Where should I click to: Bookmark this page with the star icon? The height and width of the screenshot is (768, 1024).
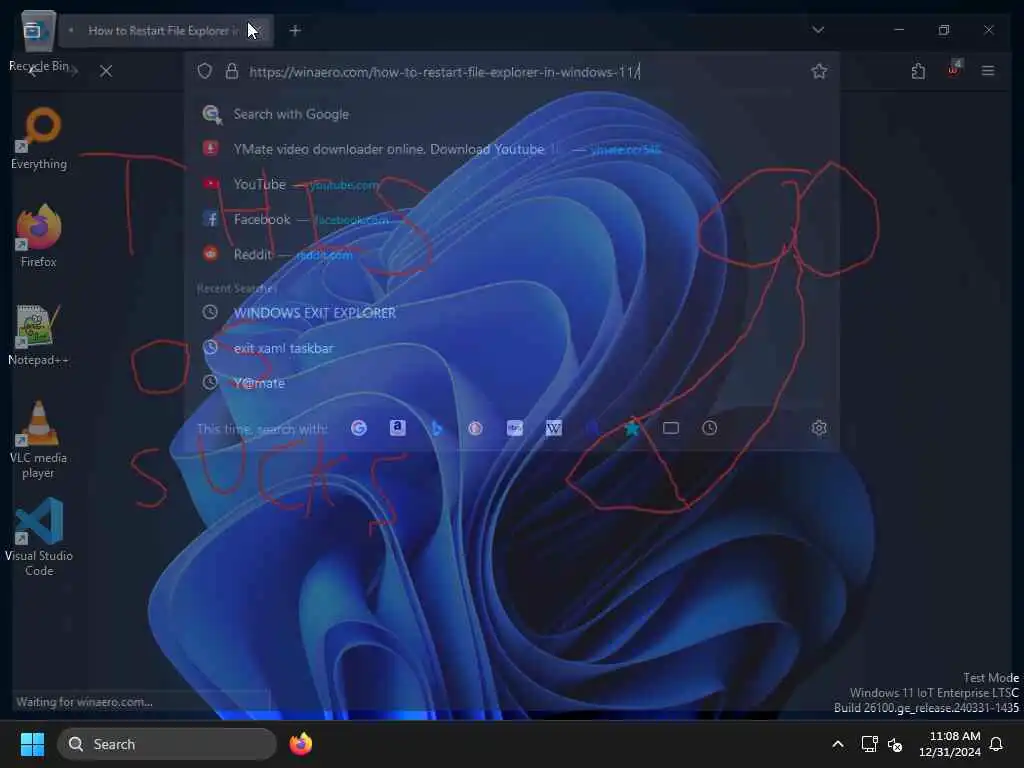(x=819, y=71)
